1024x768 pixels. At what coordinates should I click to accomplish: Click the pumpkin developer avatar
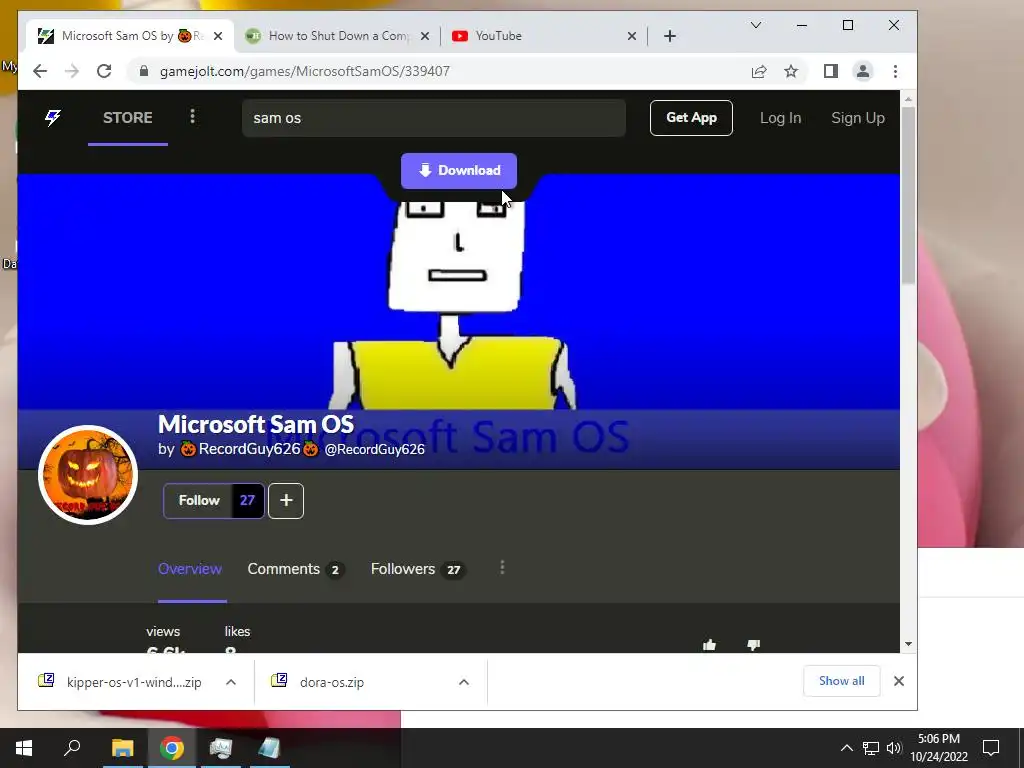pyautogui.click(x=88, y=475)
